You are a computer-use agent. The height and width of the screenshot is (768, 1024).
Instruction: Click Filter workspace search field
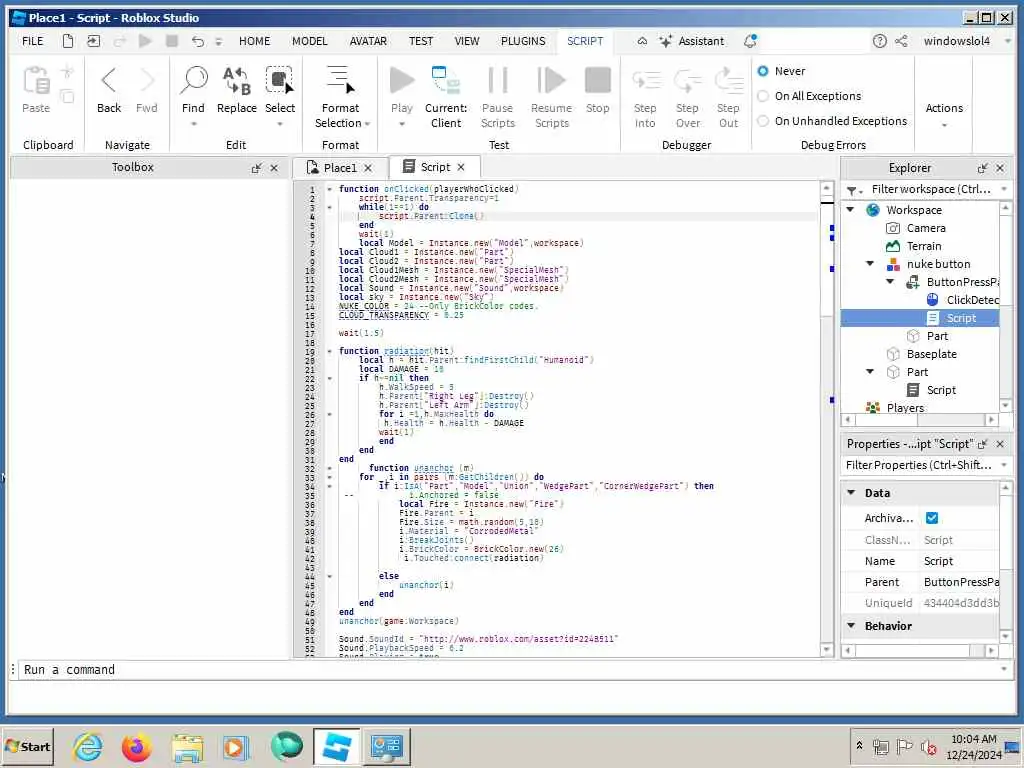(x=931, y=189)
